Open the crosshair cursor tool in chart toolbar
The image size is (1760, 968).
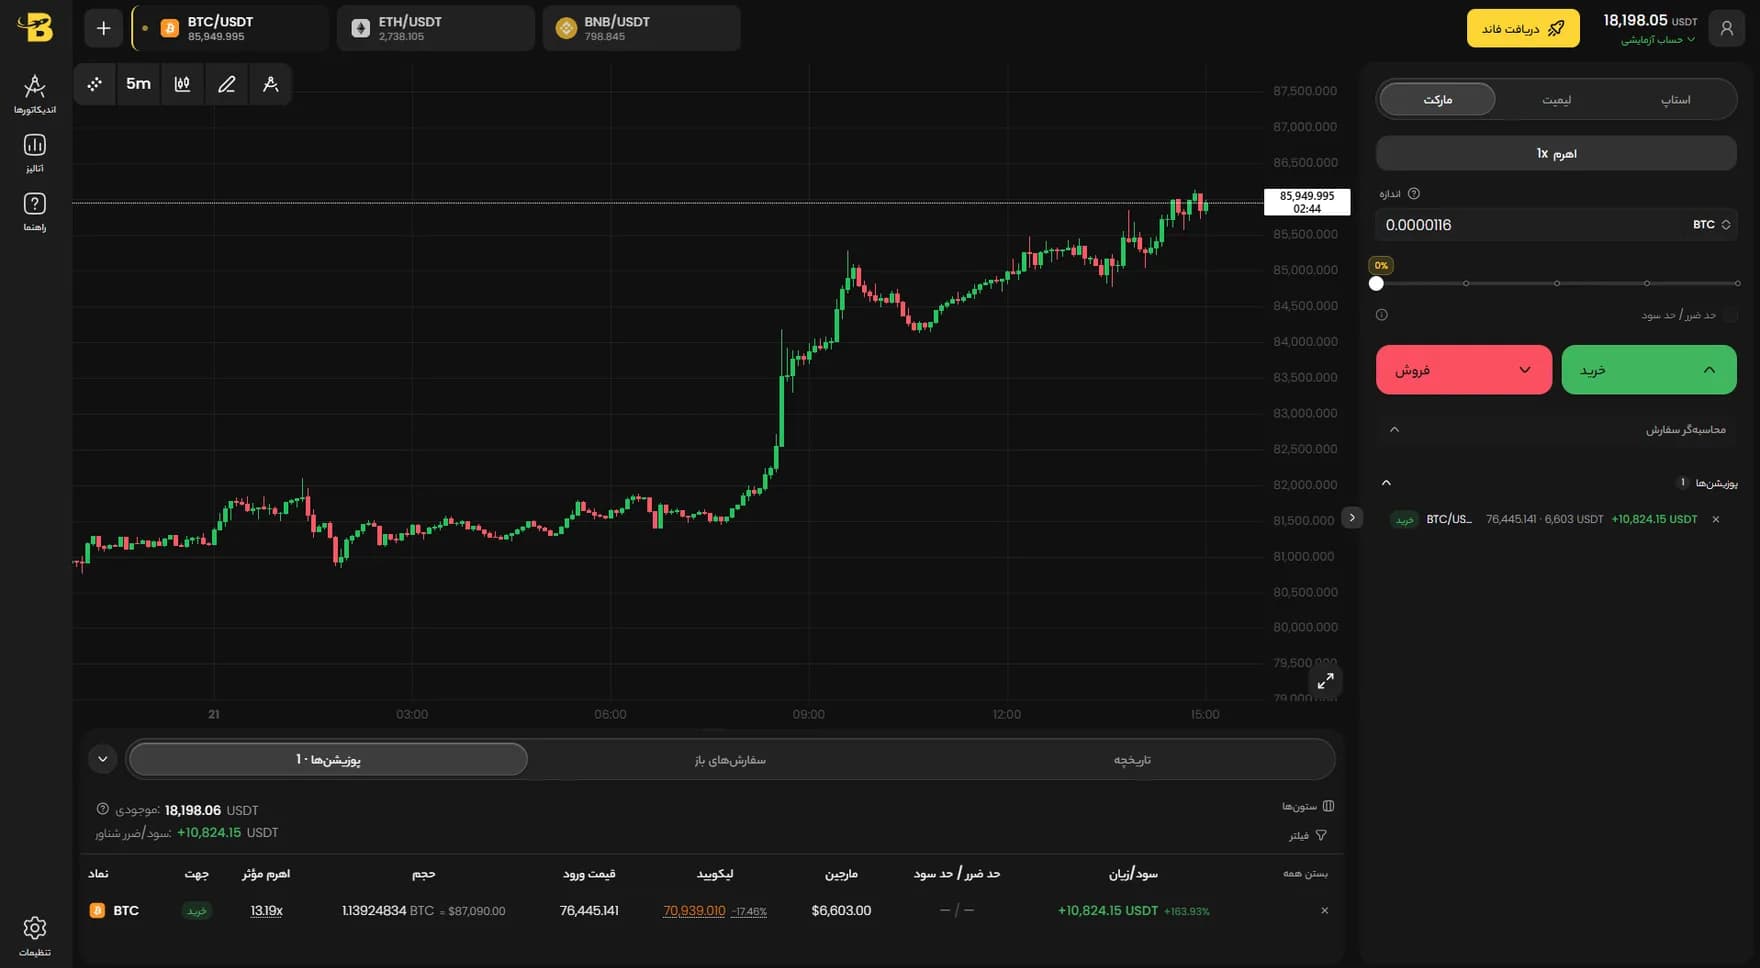(95, 84)
